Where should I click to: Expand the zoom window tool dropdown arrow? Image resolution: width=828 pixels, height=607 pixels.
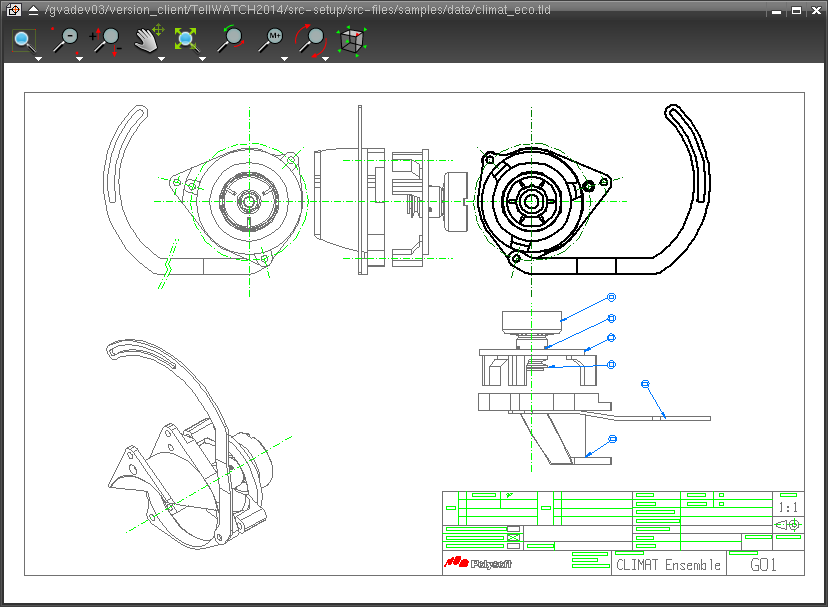pos(38,59)
